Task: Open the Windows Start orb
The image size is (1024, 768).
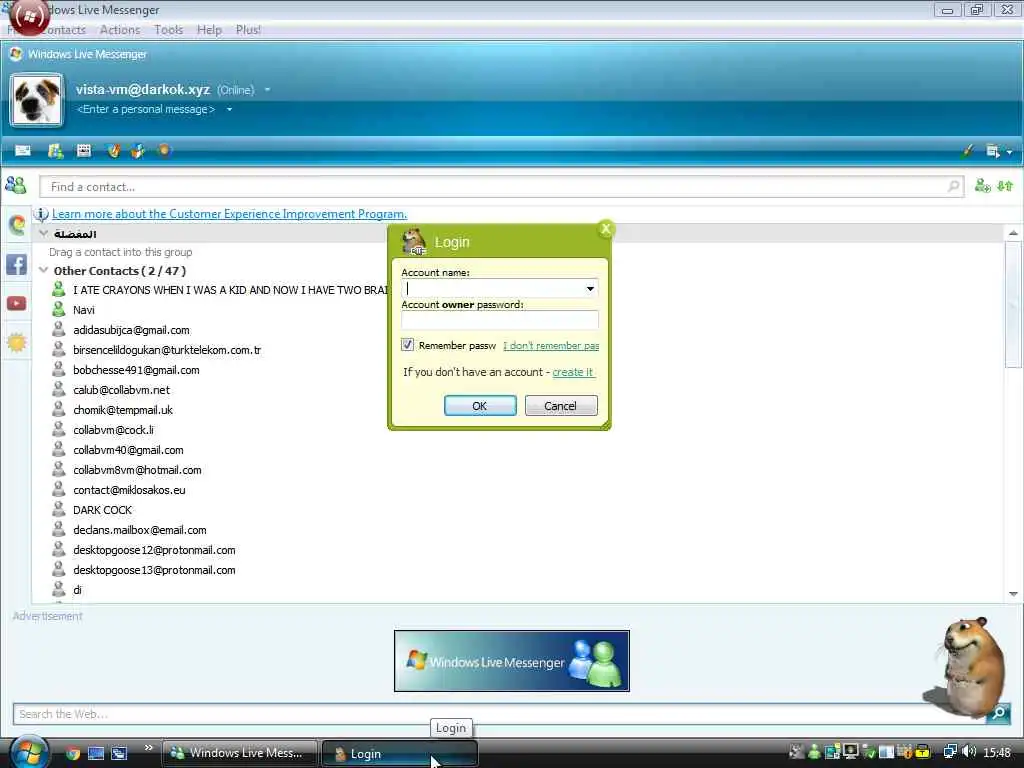Action: point(29,752)
